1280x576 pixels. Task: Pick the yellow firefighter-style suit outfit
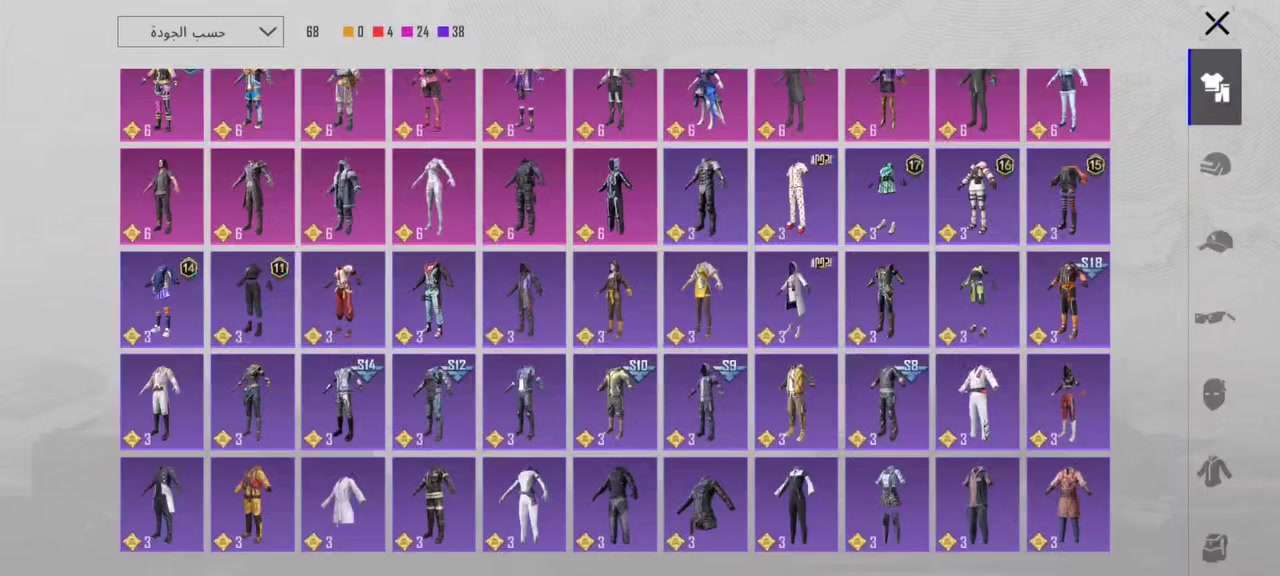coord(253,504)
